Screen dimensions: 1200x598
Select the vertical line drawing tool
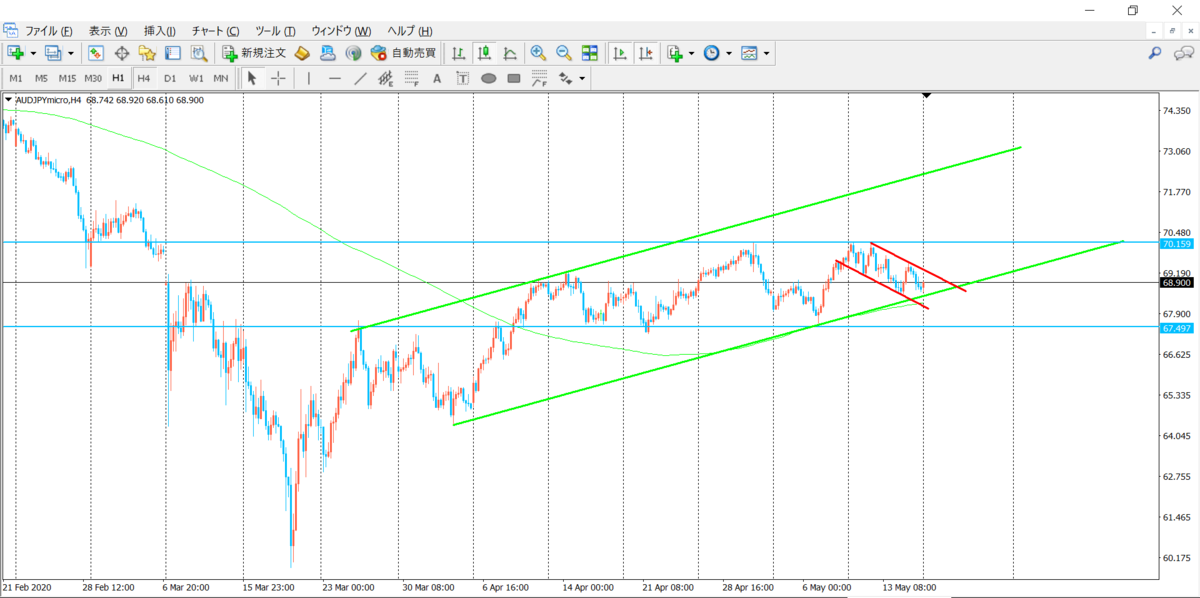309,78
